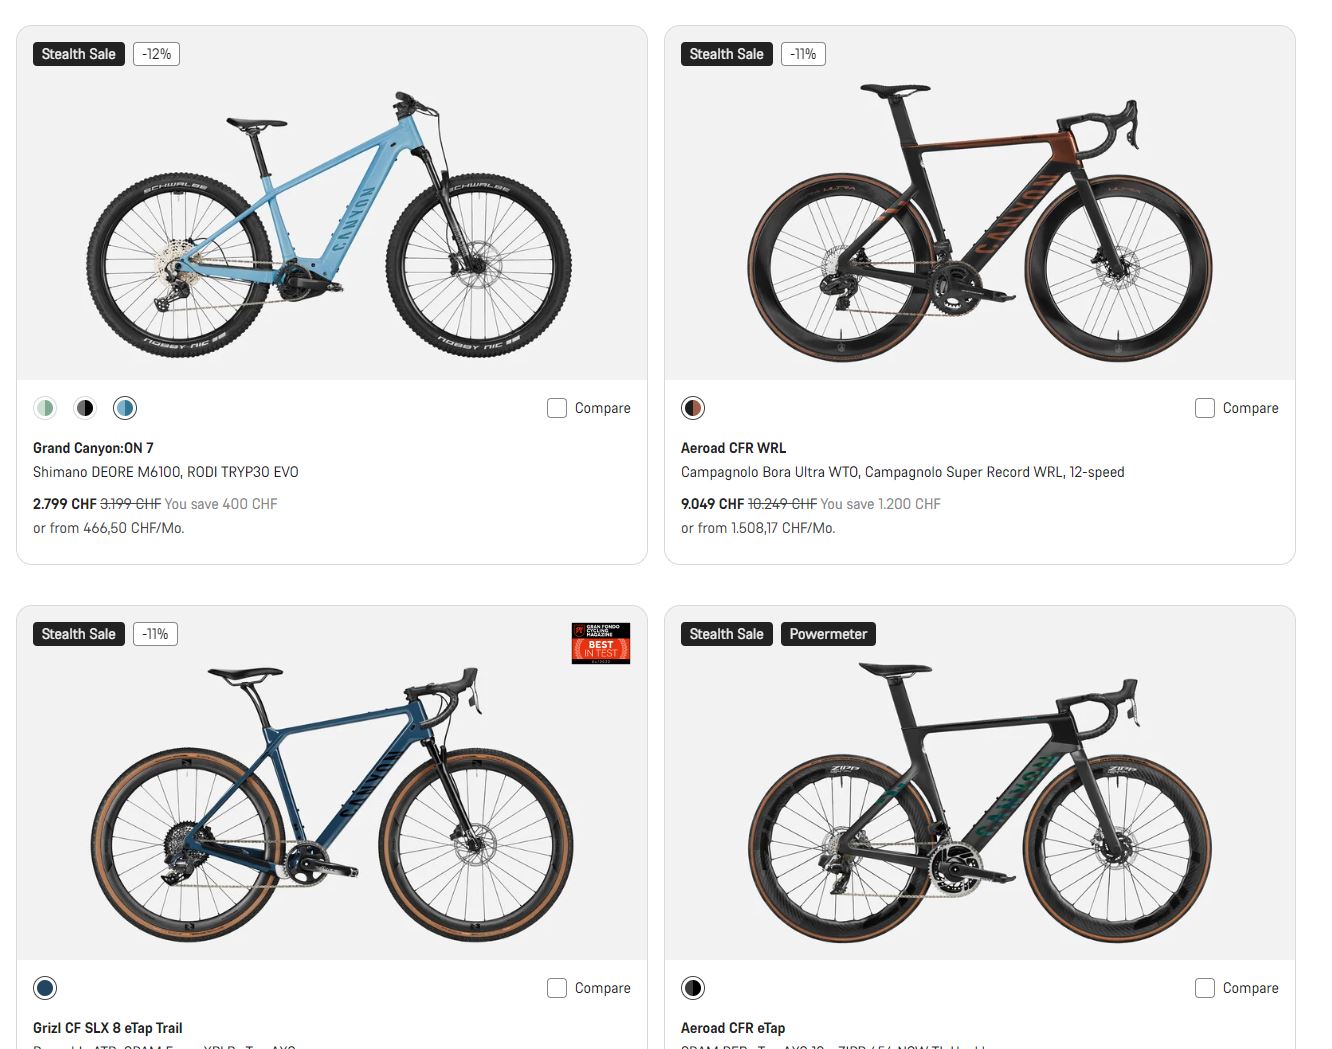Select the black swatch for Aeroad CFR eTap
The width and height of the screenshot is (1332, 1049).
click(693, 988)
